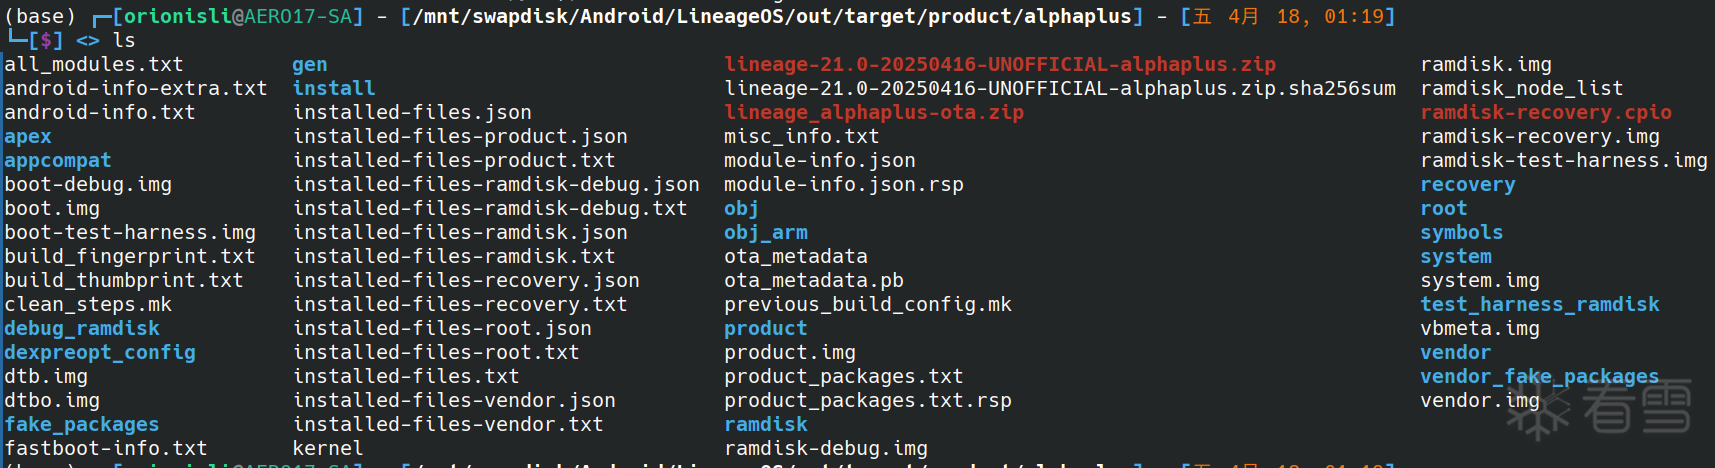1715x468 pixels.
Task: Click the boot-test-harness.img file name
Action: coord(130,232)
